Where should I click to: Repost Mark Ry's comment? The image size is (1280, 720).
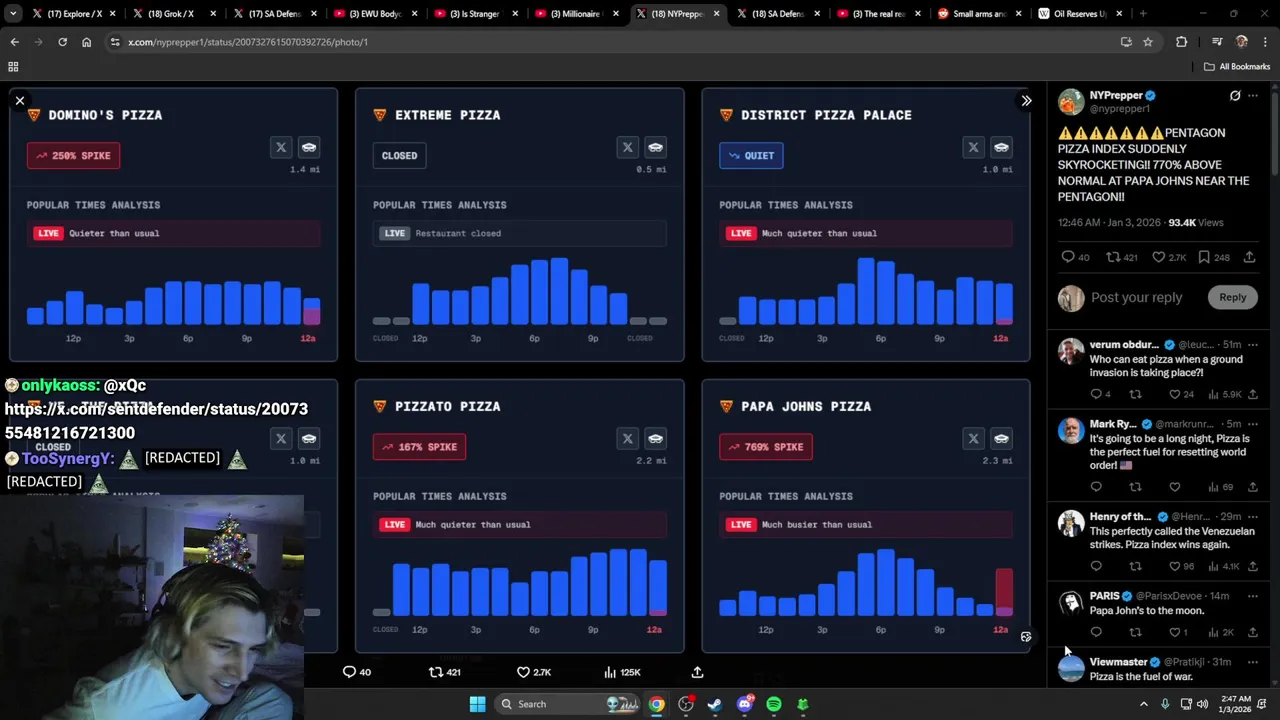[1135, 487]
